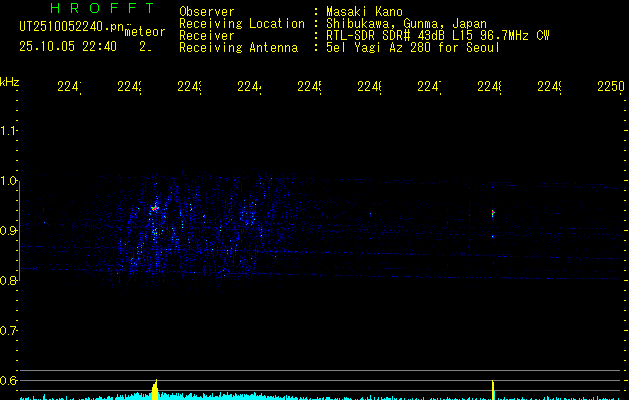The width and height of the screenshot is (629, 400).
Task: Click the kHz axis unit label
Action: click(x=10, y=80)
